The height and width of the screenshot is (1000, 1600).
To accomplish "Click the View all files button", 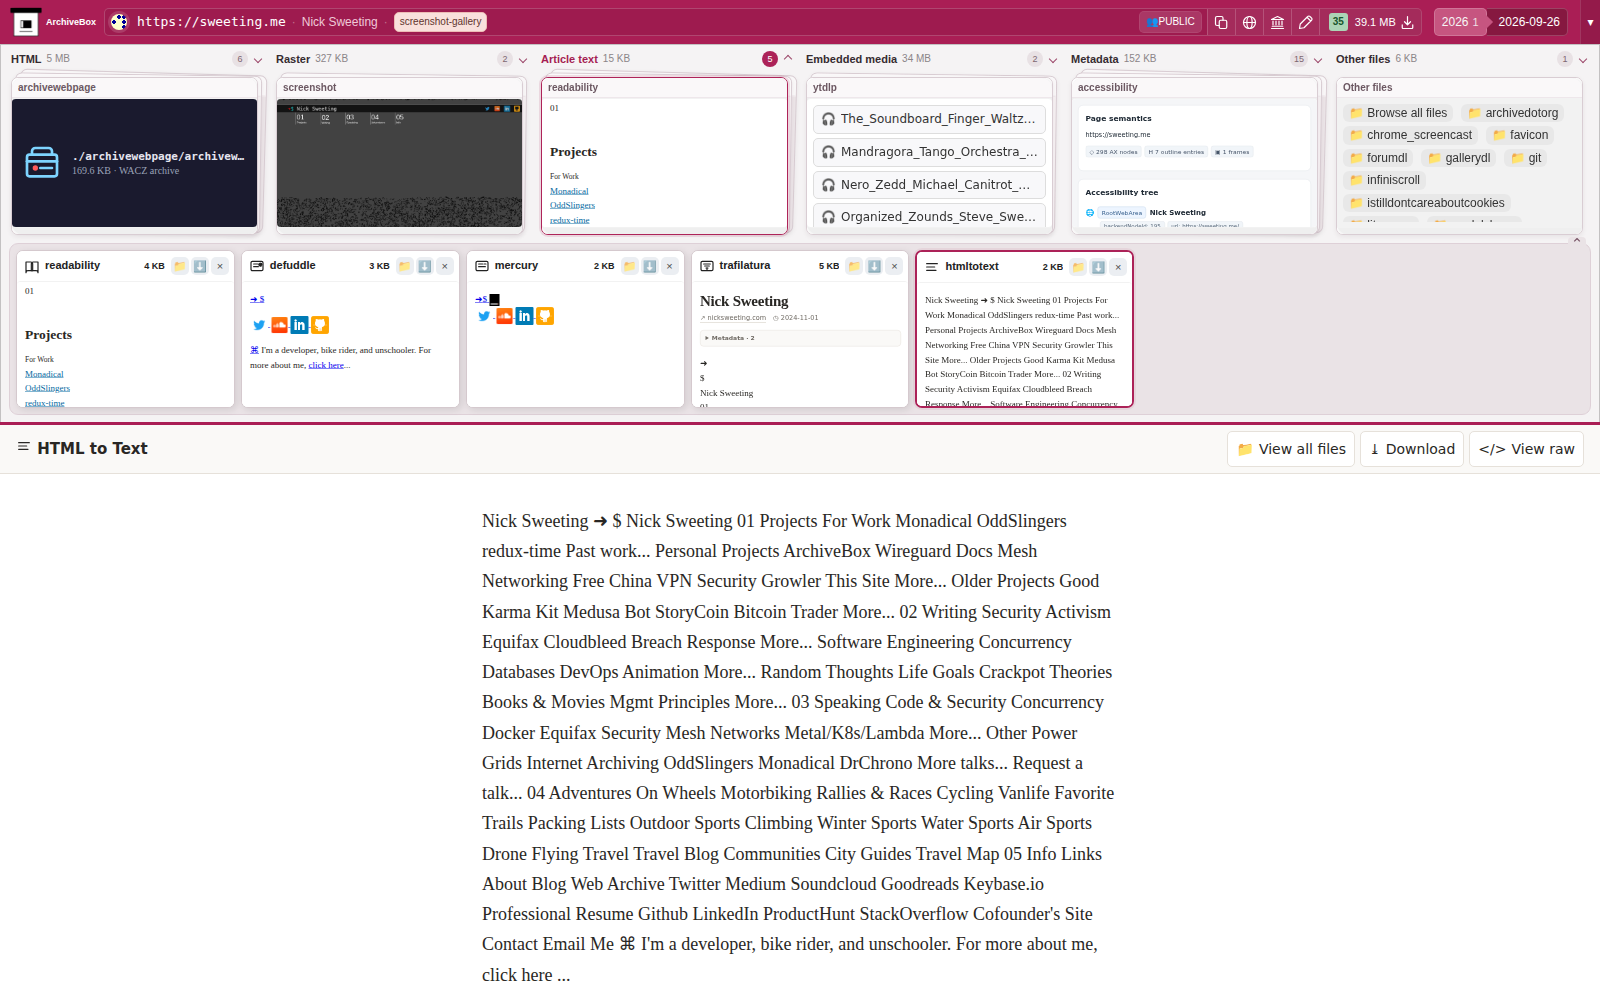I will click(1291, 449).
